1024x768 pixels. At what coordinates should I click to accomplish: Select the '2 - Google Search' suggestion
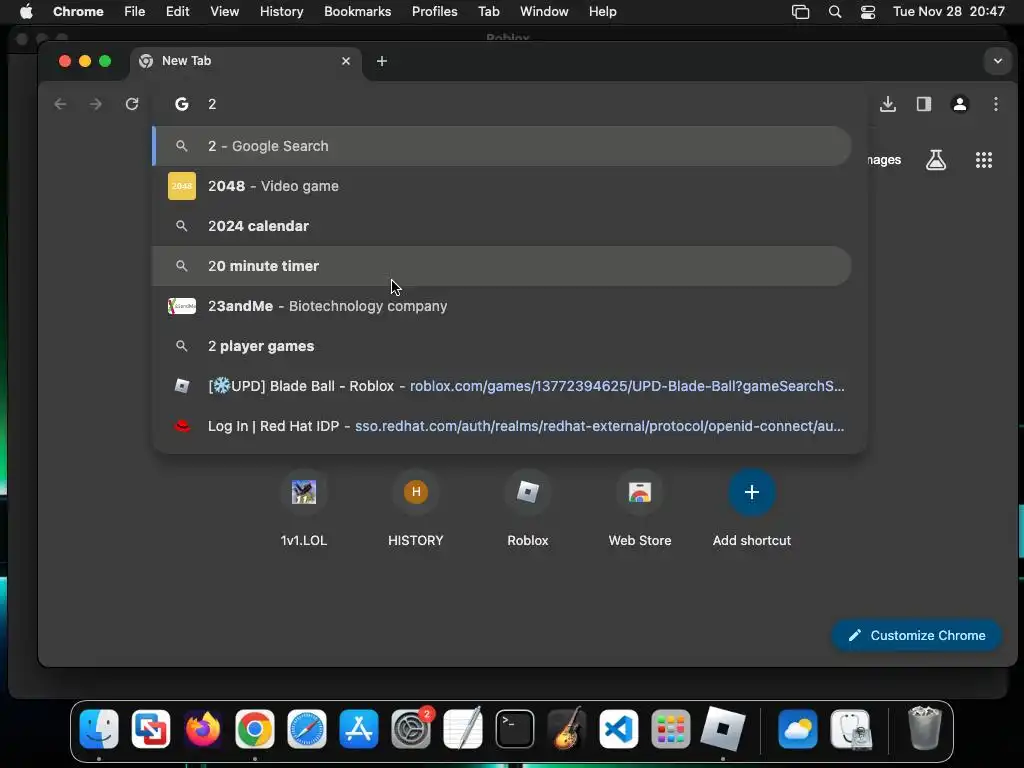(502, 146)
